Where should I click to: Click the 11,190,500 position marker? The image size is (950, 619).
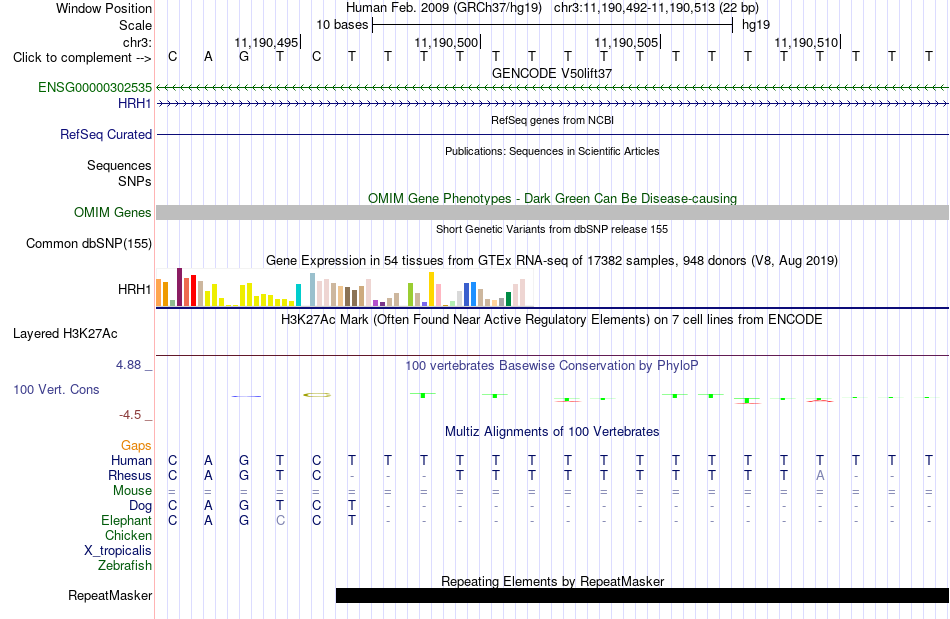coord(447,42)
